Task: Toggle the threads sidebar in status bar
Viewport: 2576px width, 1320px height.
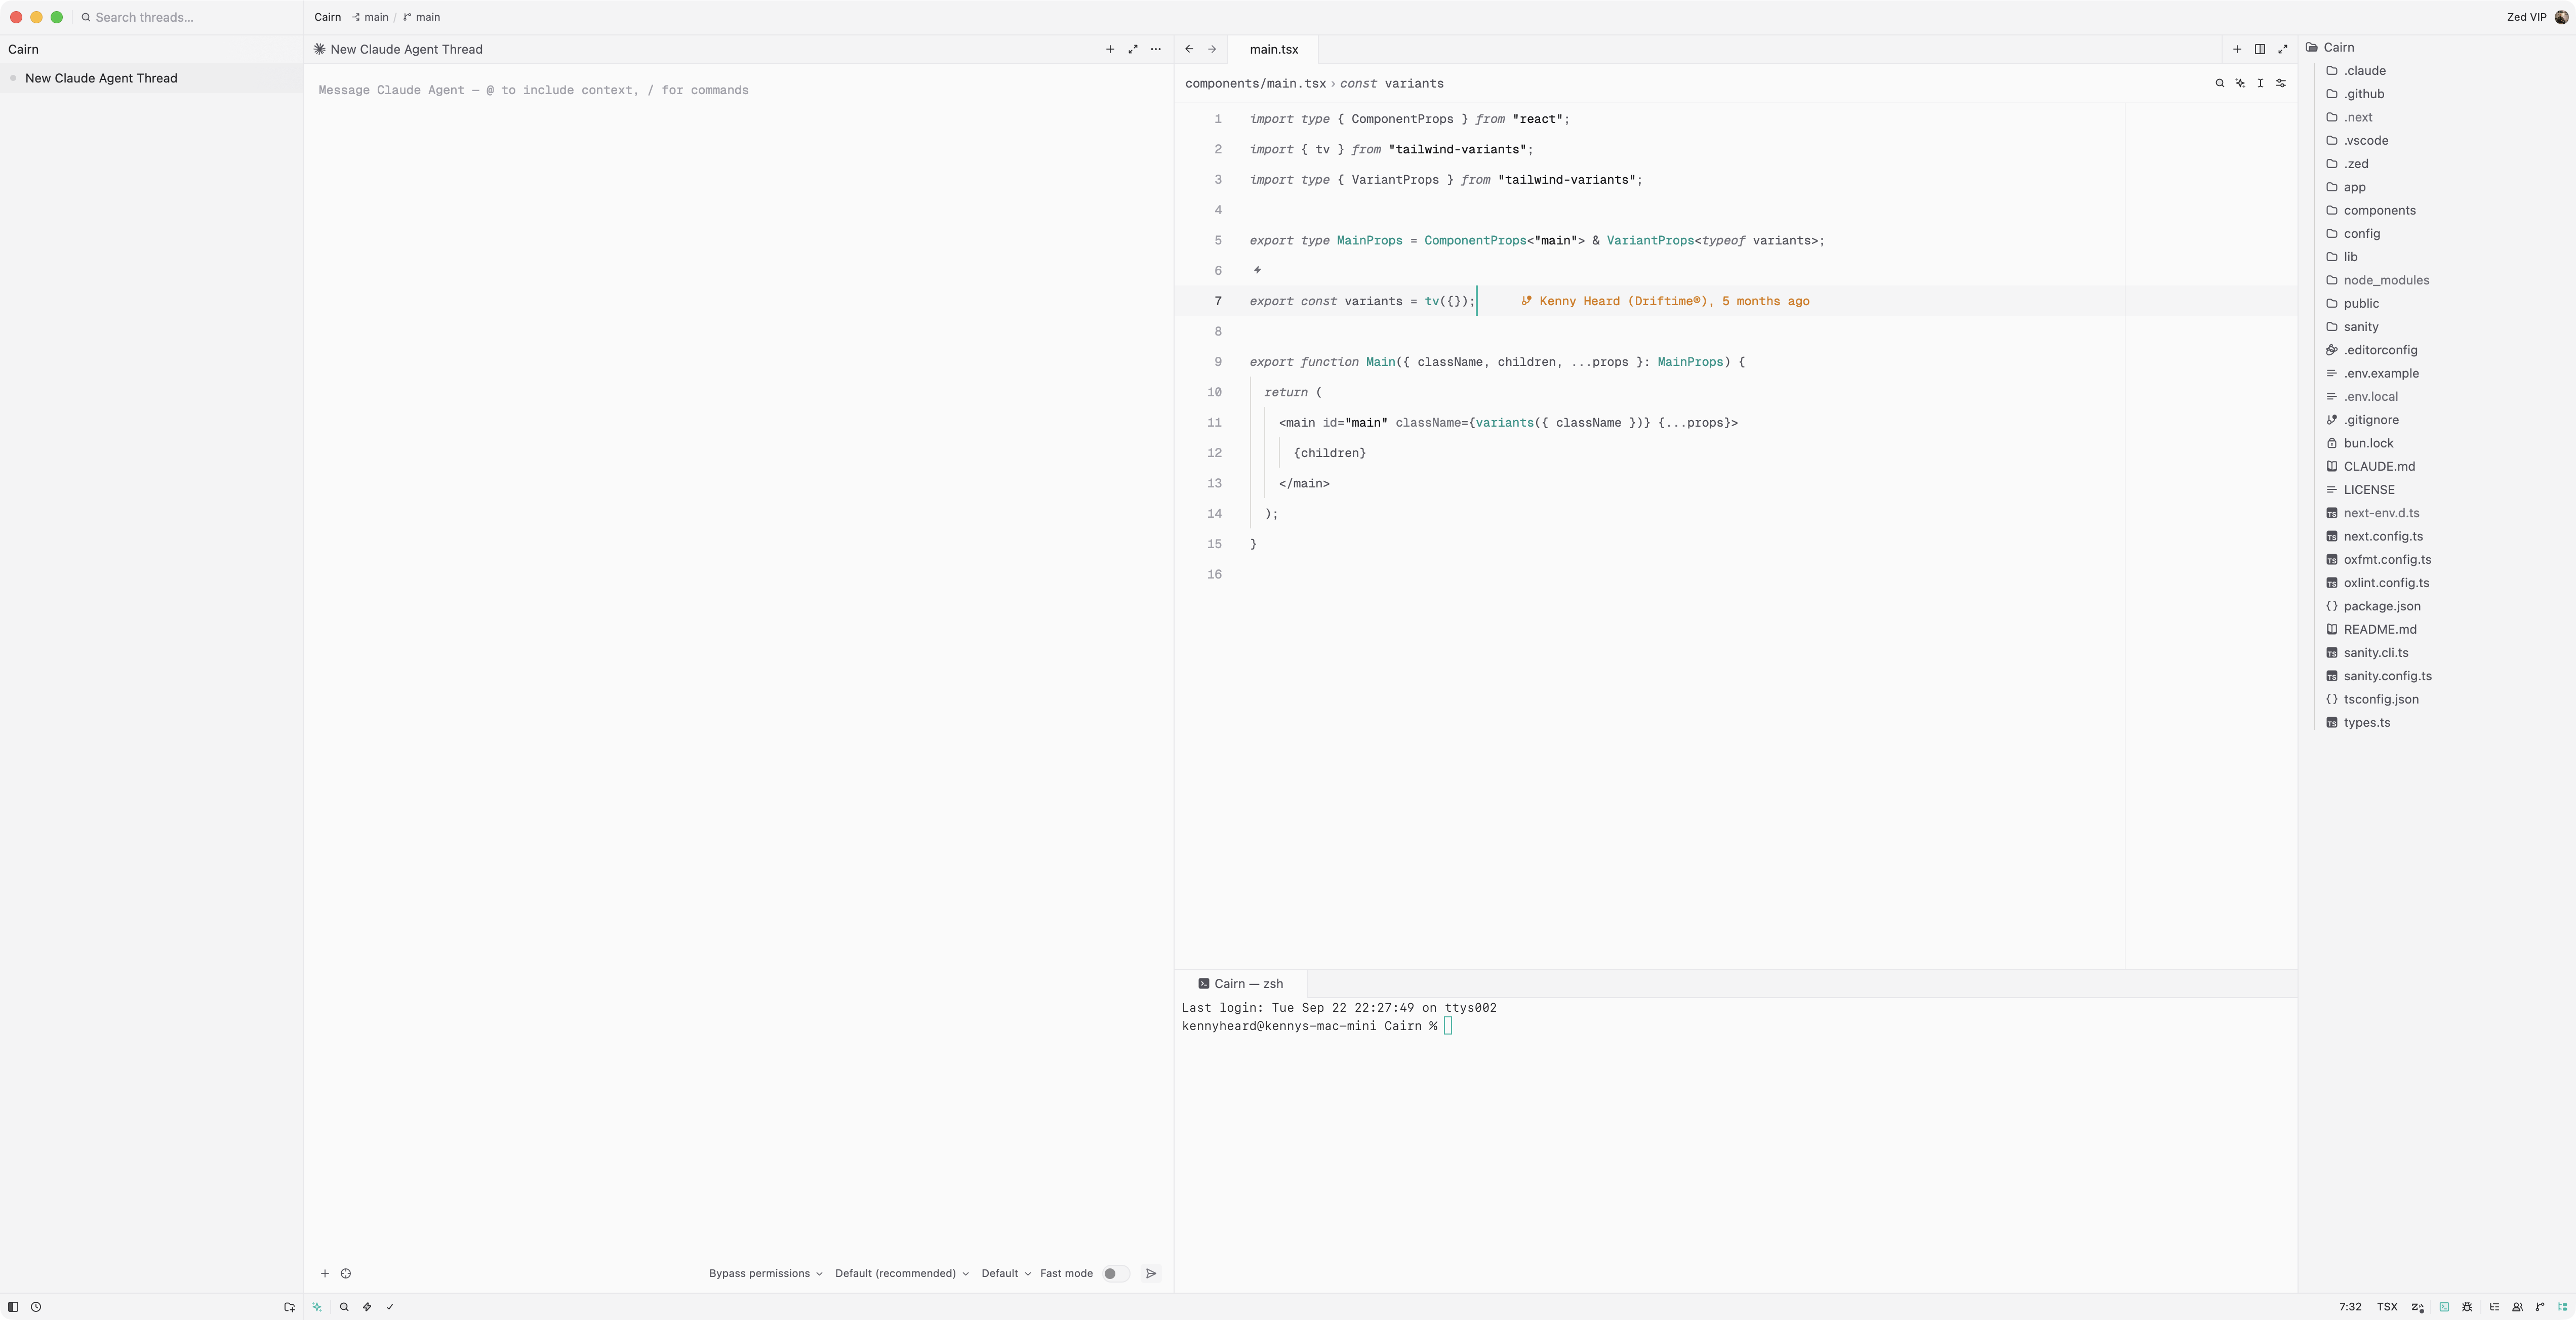Action: (13, 1306)
